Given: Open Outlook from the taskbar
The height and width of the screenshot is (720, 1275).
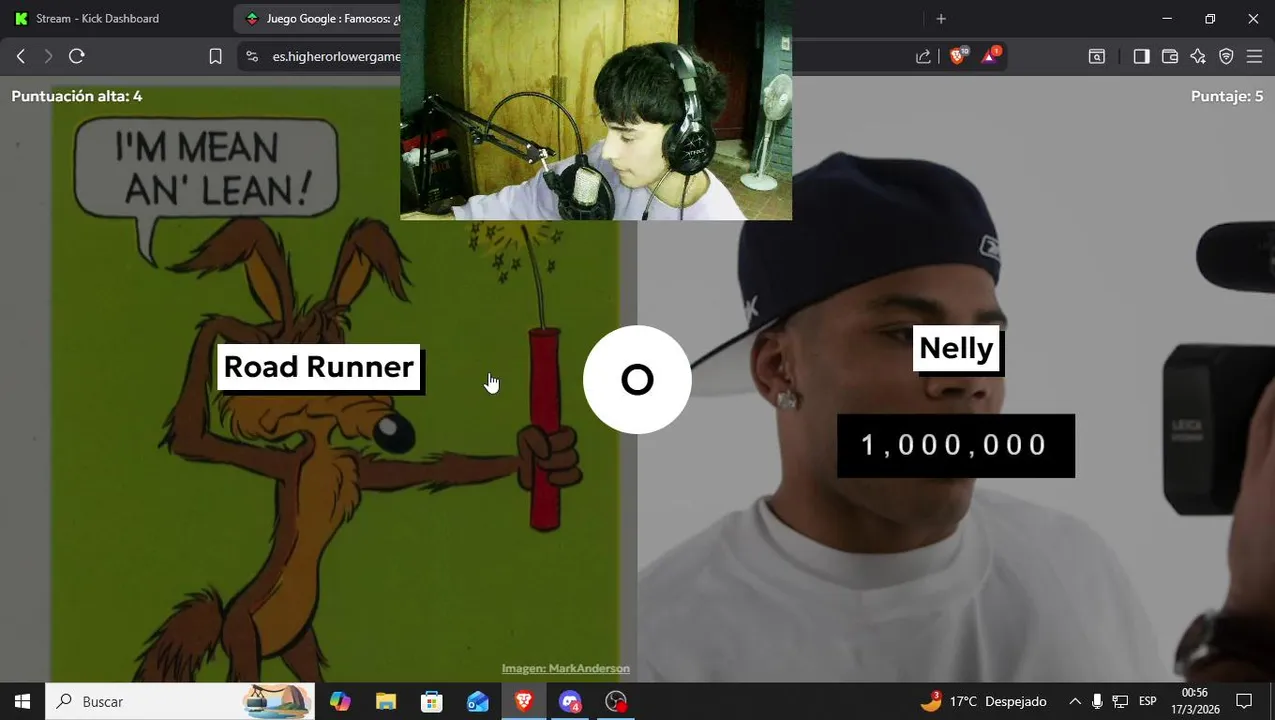Looking at the screenshot, I should pyautogui.click(x=478, y=701).
